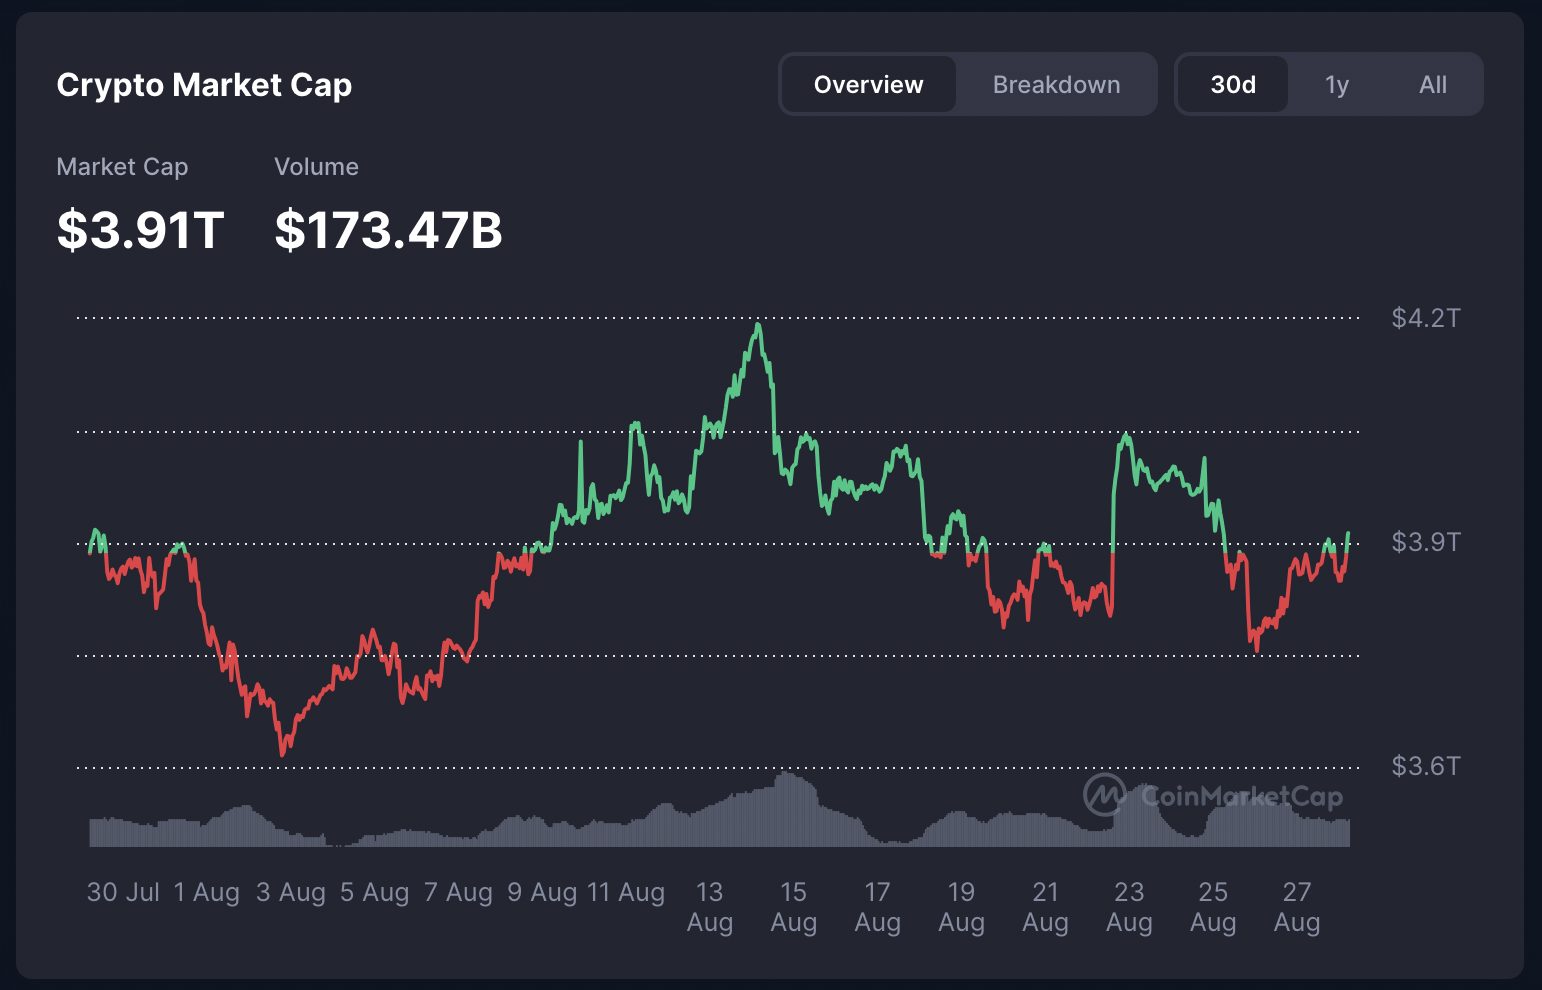Screen dimensions: 1542x990
Task: Click the 30 Jul date label
Action: click(x=123, y=892)
